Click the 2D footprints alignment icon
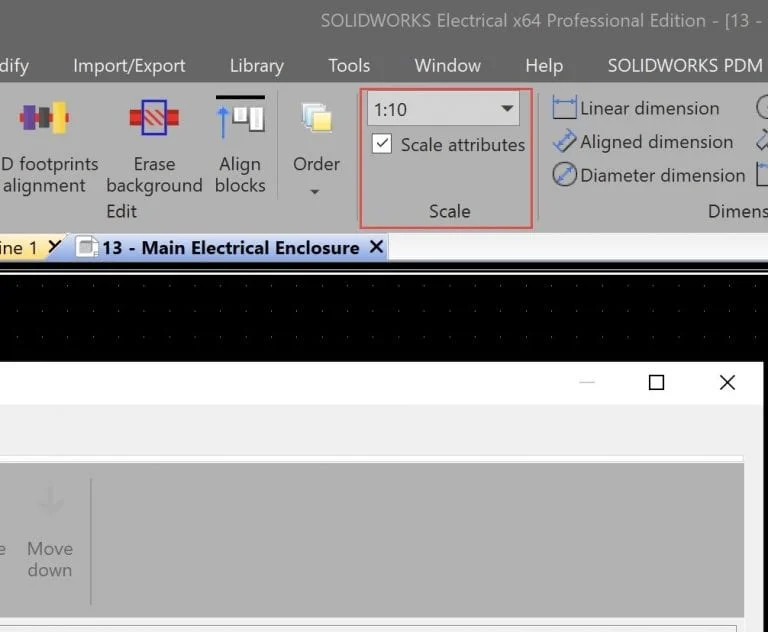Image resolution: width=768 pixels, height=632 pixels. [x=43, y=118]
